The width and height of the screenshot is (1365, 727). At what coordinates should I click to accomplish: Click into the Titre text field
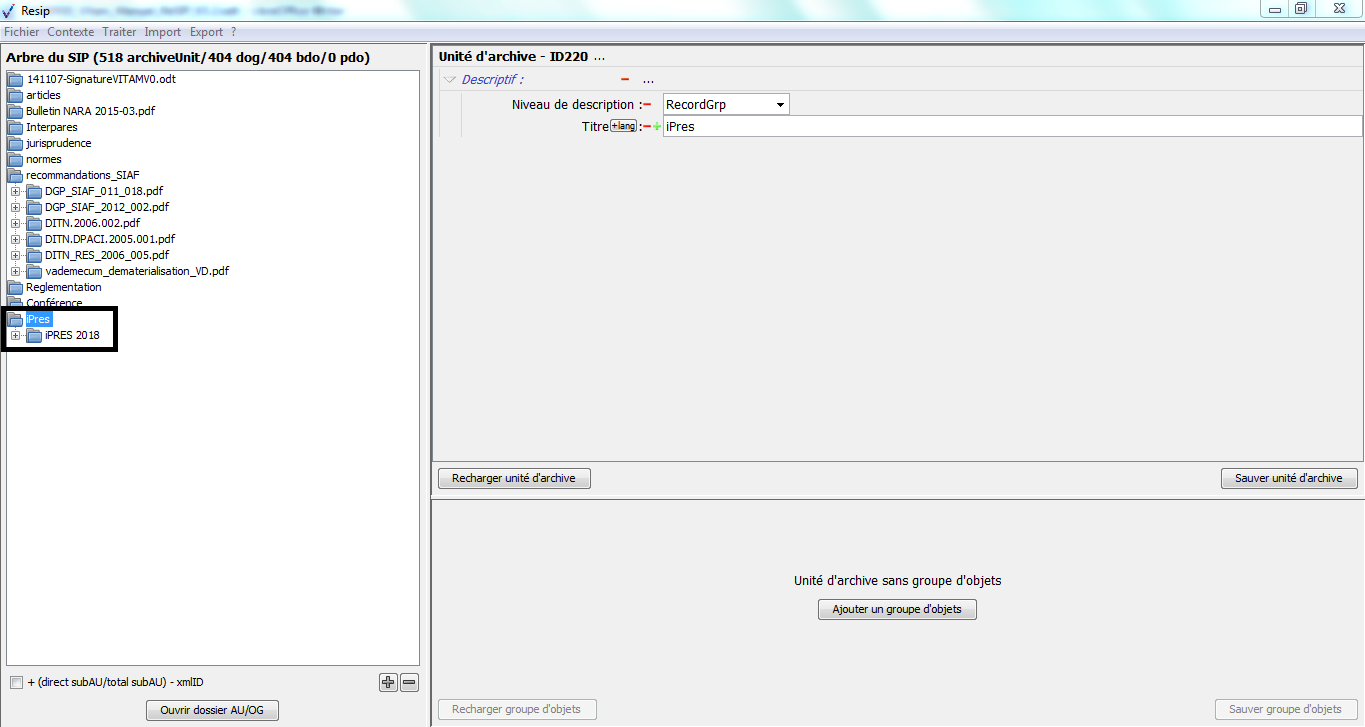(x=1010, y=127)
